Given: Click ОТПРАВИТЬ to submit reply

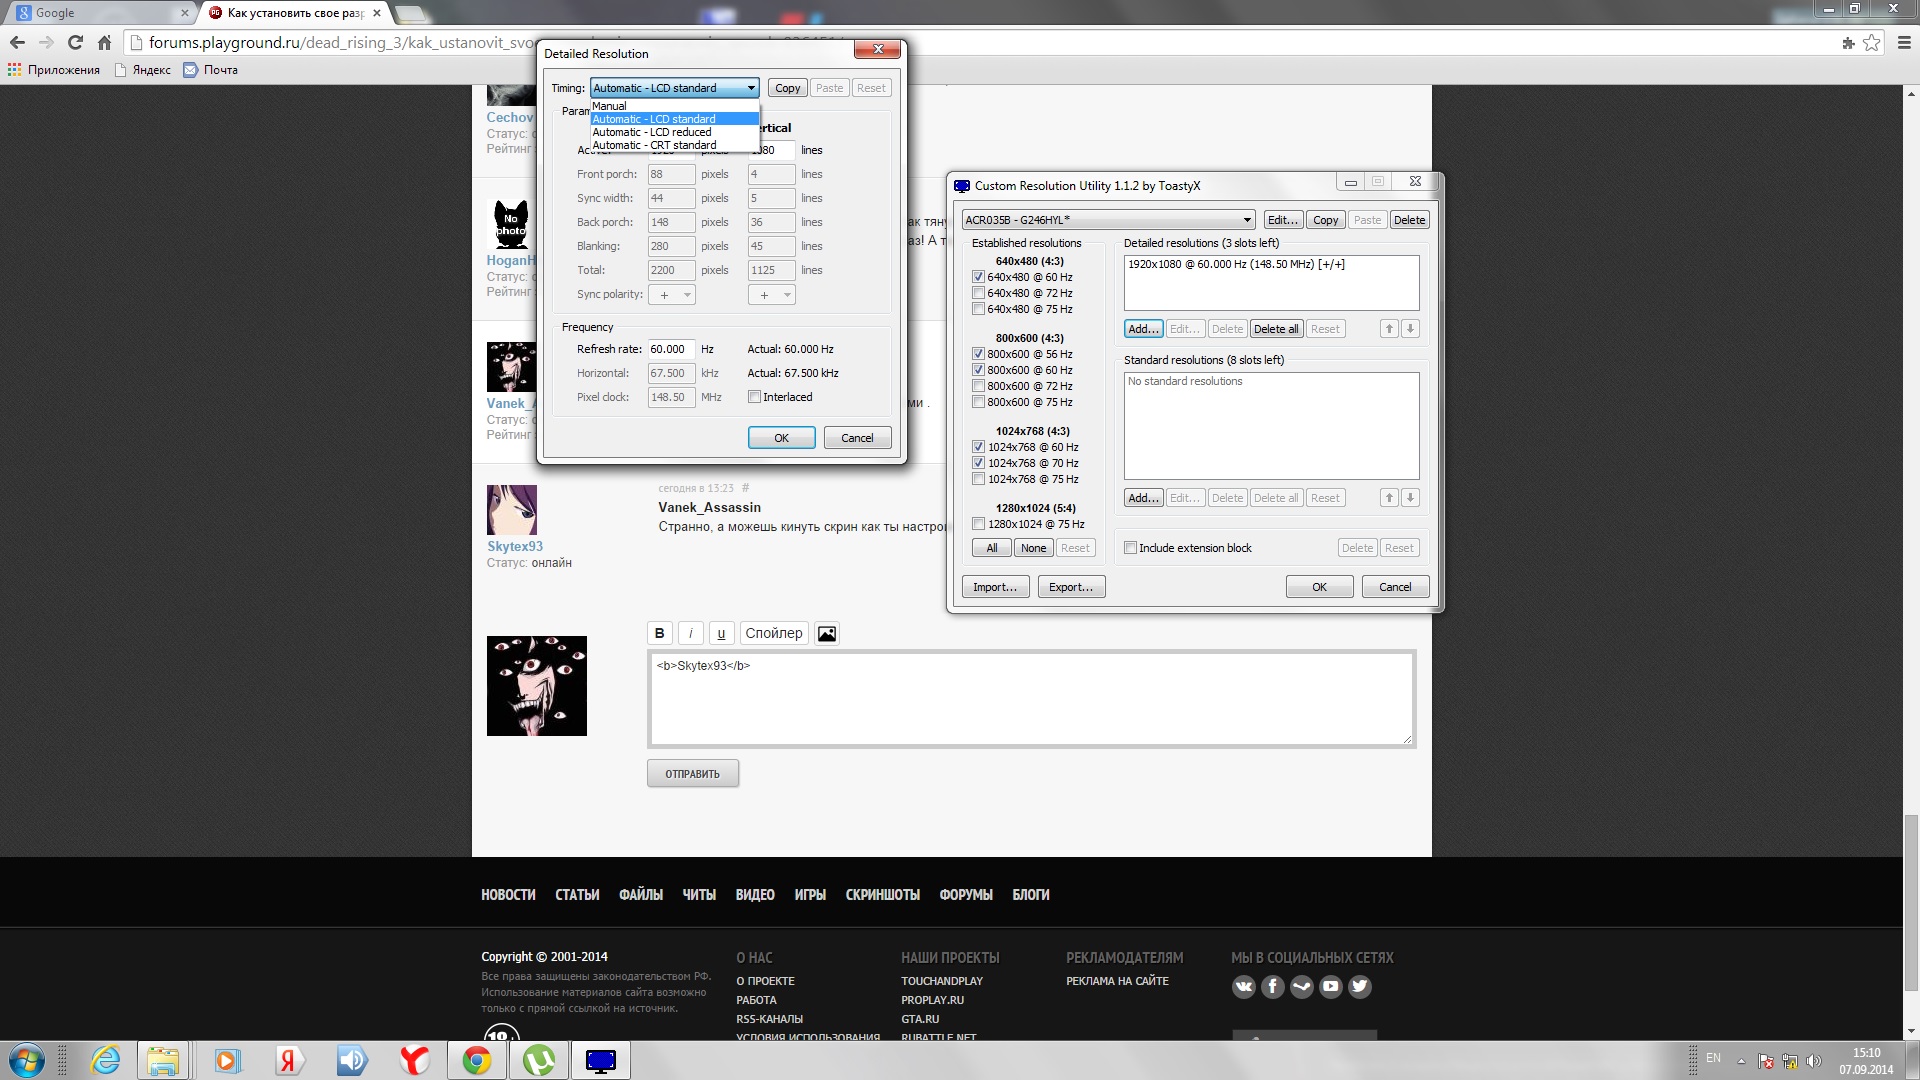Looking at the screenshot, I should 692,774.
